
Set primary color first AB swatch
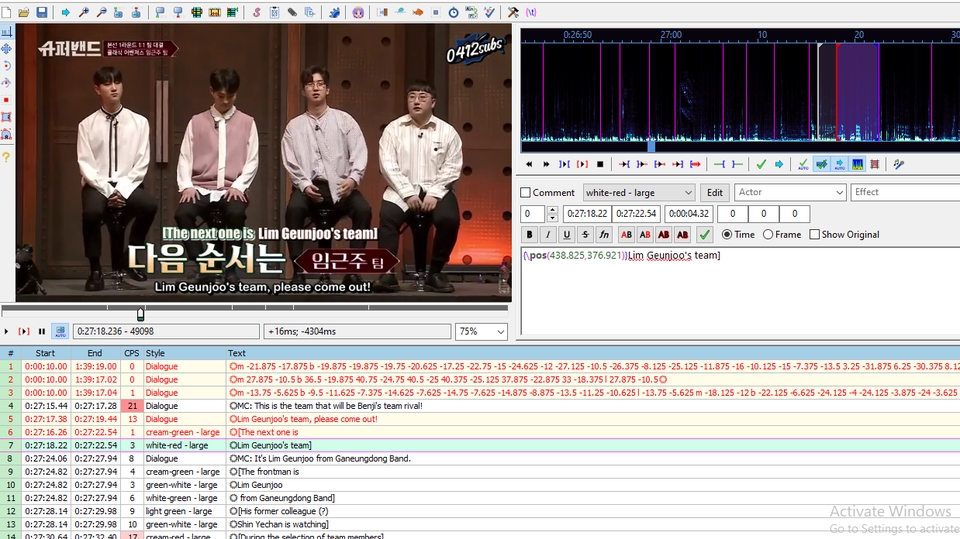[626, 235]
